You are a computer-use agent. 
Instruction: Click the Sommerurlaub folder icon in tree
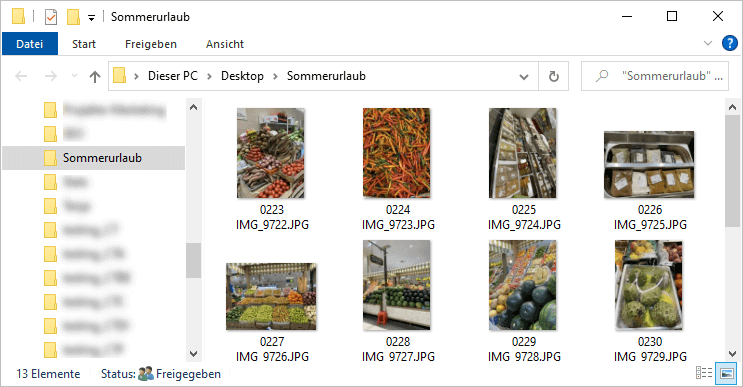[50, 158]
